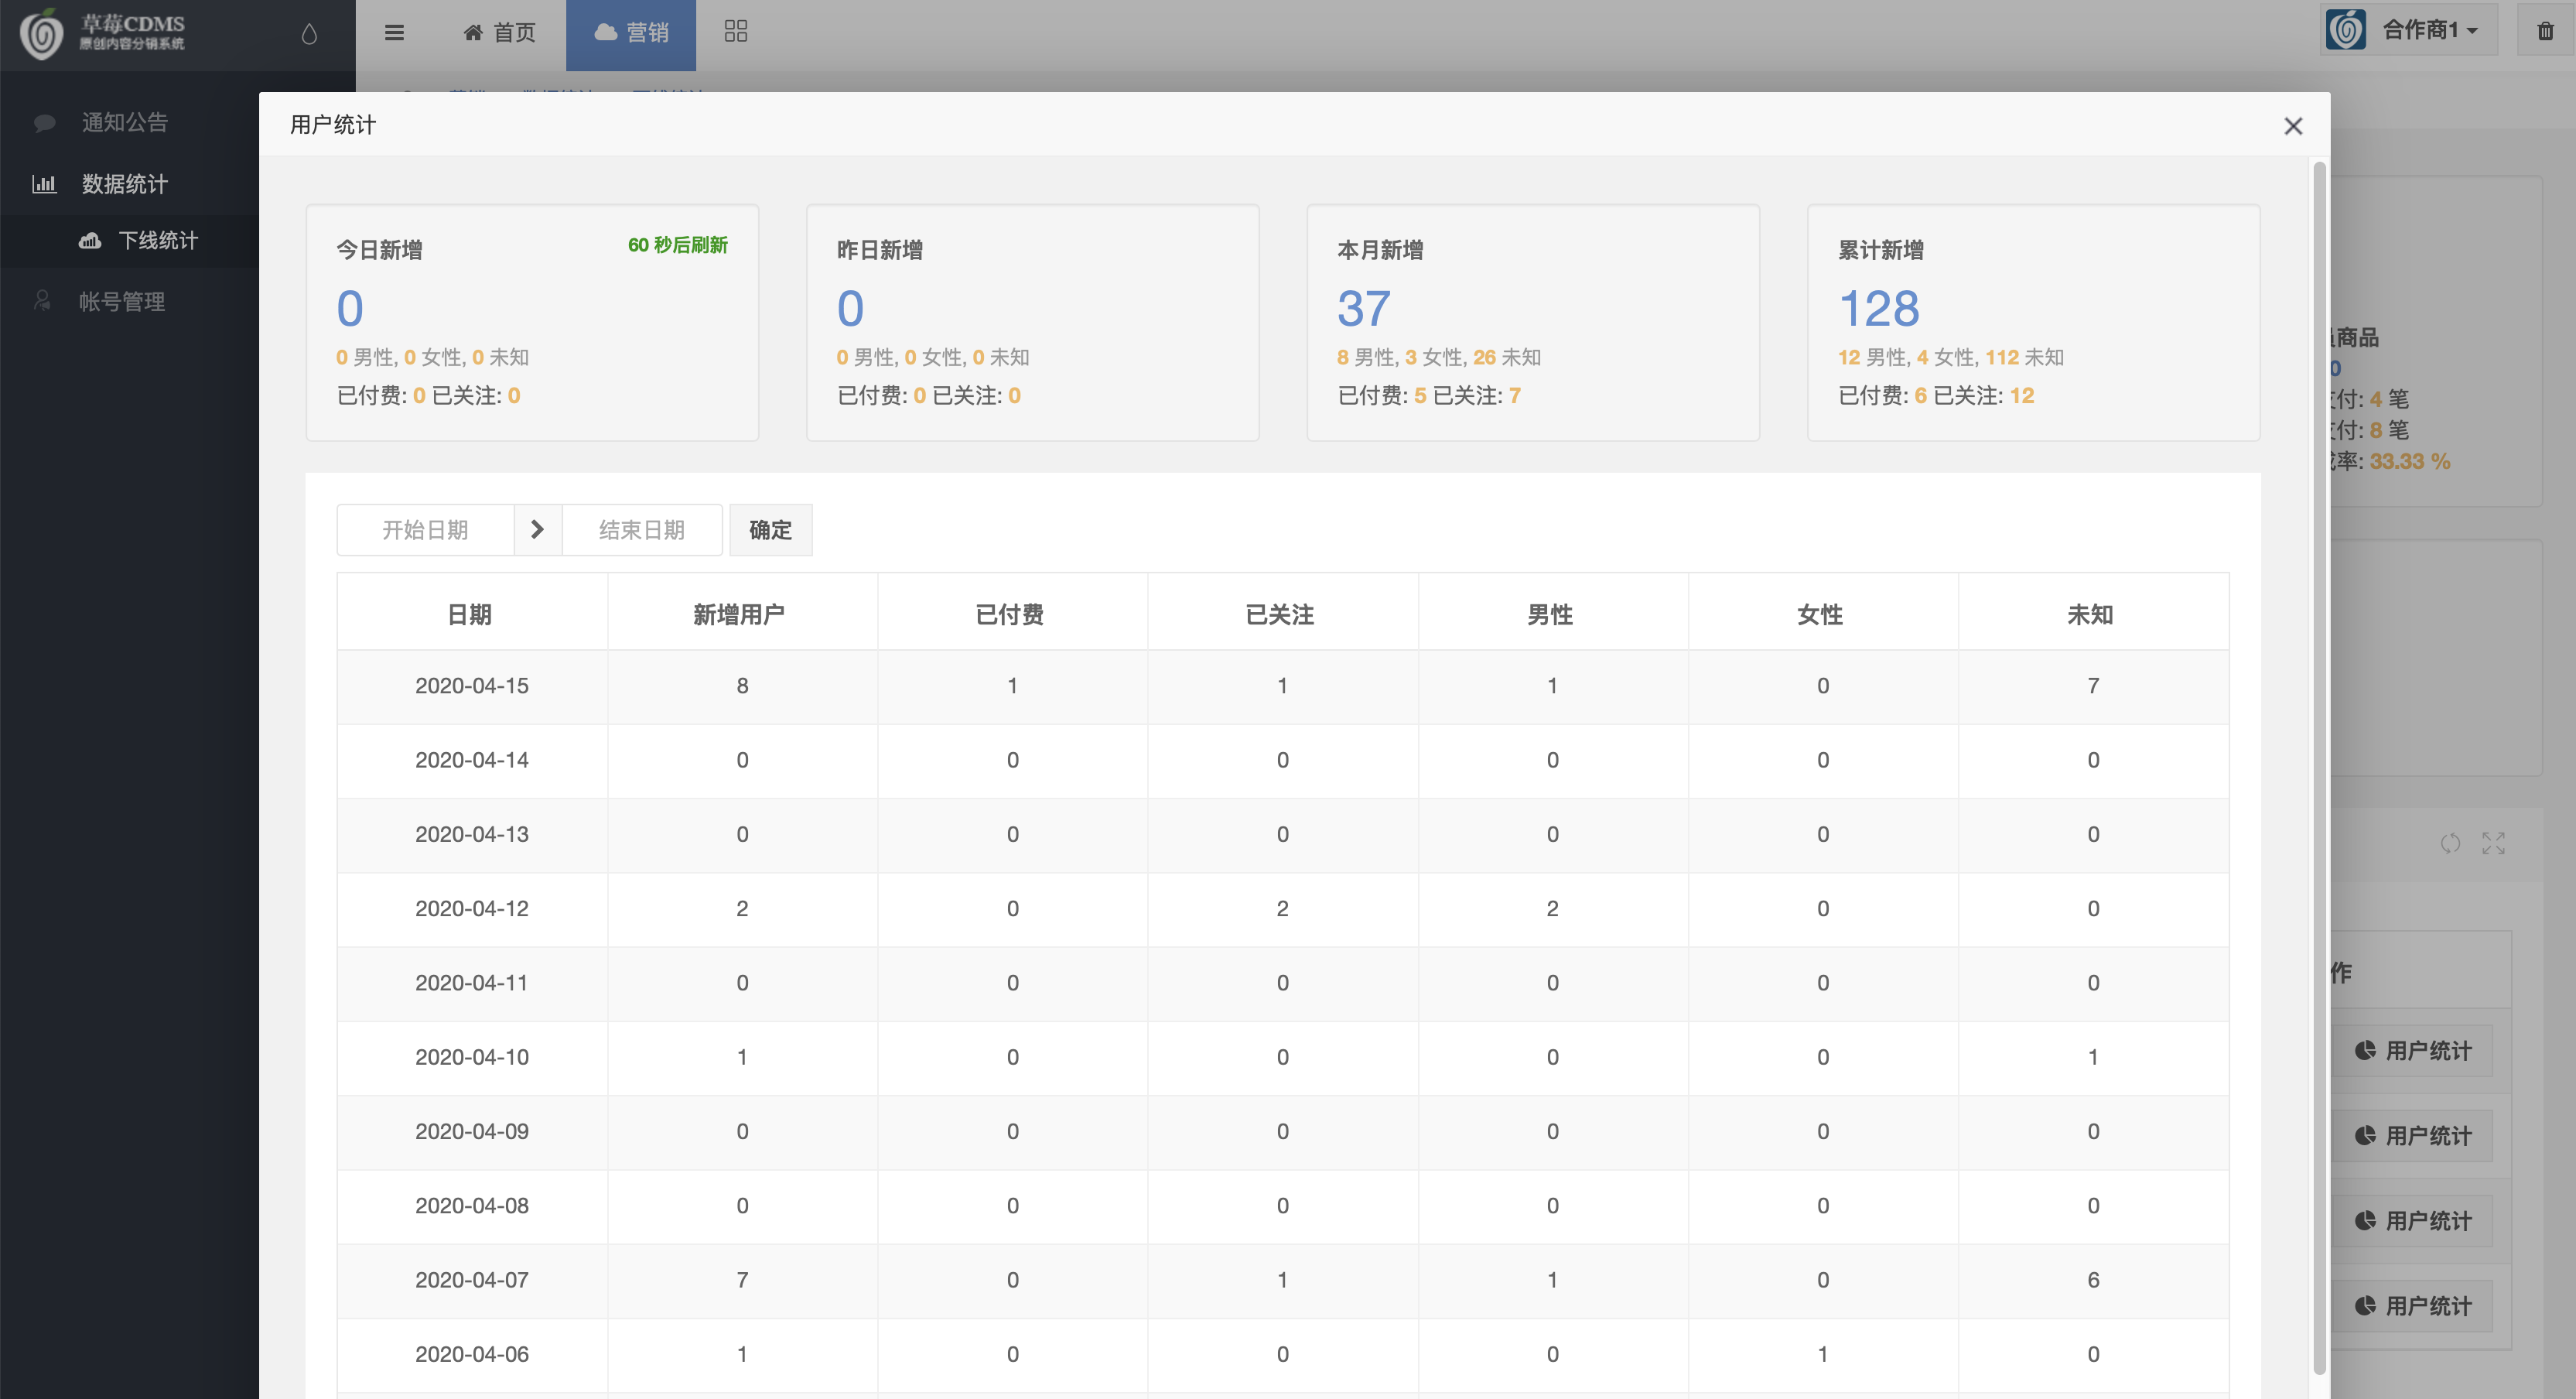Click 新增用户 value 8 for 2020-04-15

[x=742, y=686]
